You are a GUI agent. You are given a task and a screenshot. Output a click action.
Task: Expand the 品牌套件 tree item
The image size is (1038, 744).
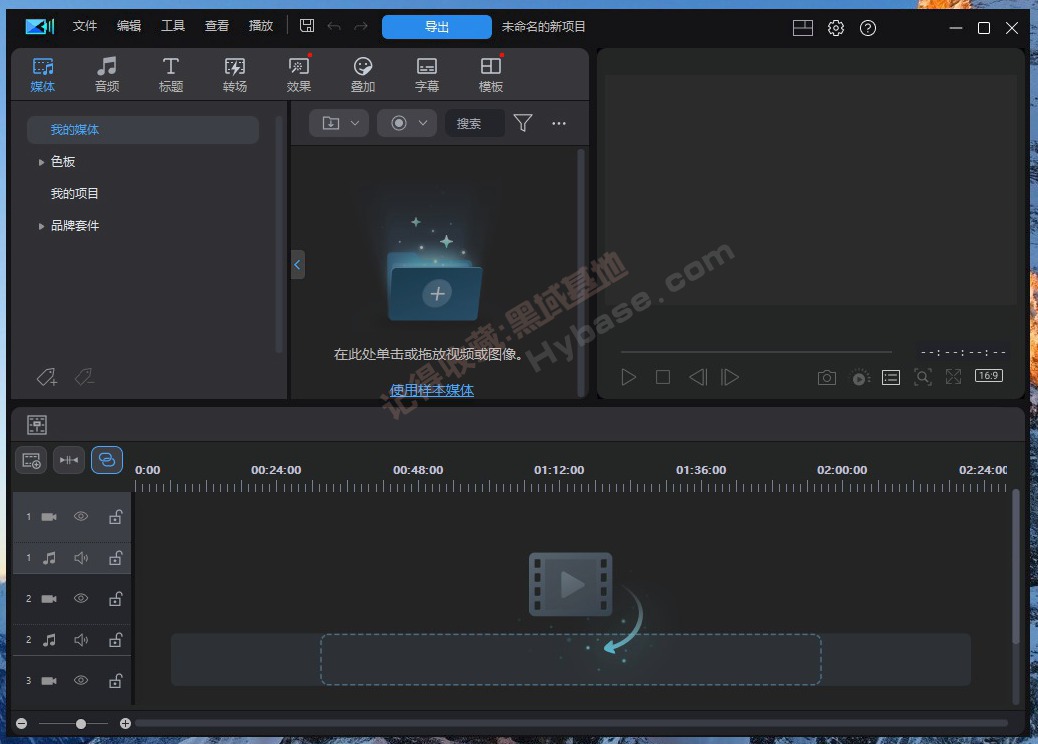click(40, 225)
